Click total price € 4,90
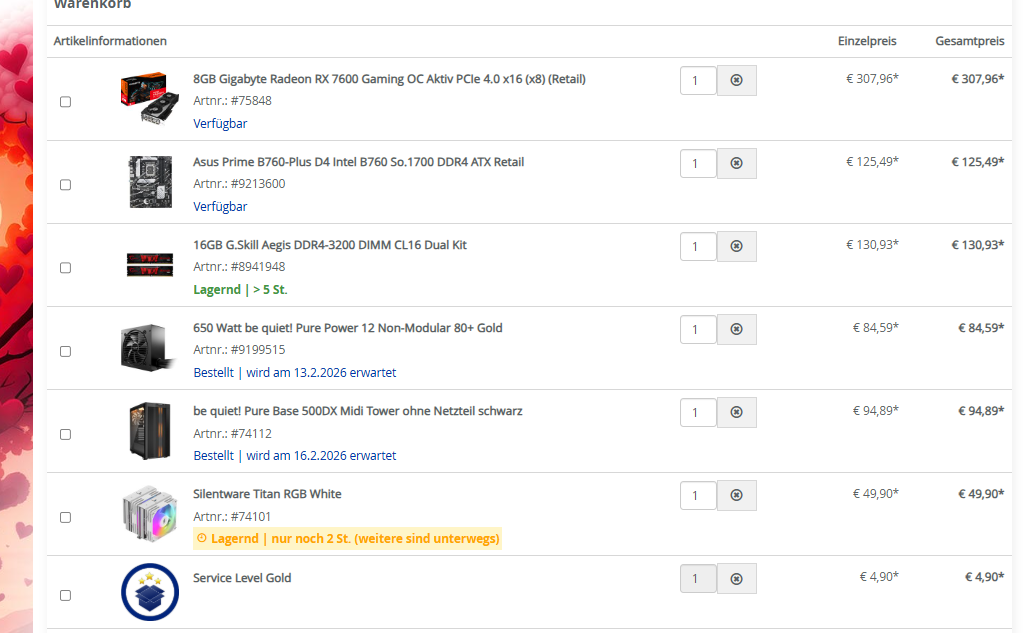The height and width of the screenshot is (633, 1024). [984, 577]
